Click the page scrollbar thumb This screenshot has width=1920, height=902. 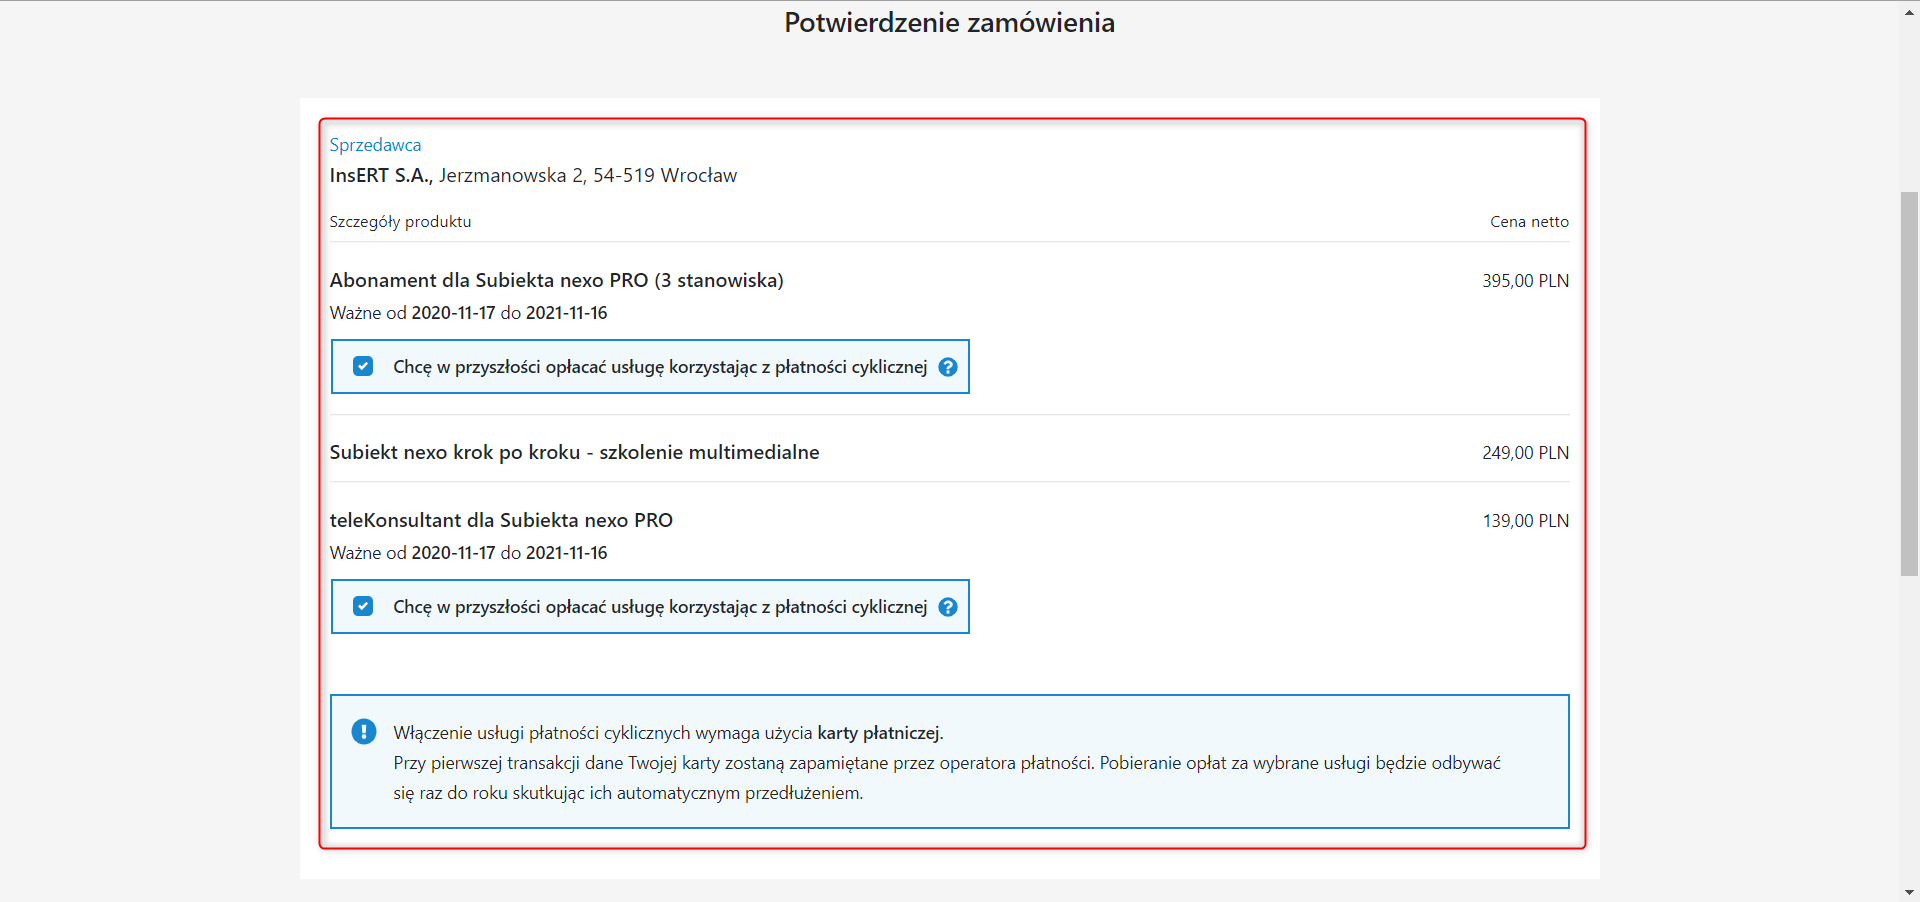pyautogui.click(x=1910, y=383)
